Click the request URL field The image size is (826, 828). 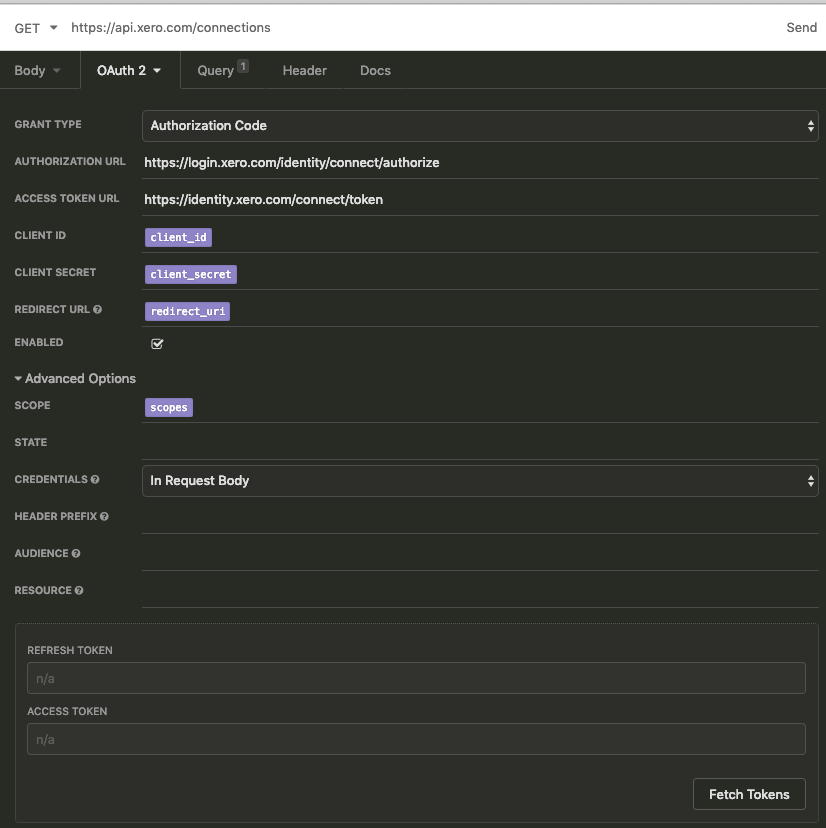tap(423, 27)
